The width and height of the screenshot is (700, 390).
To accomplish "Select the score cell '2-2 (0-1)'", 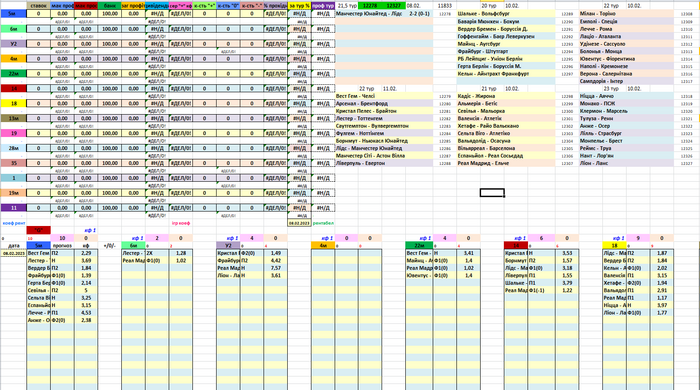I will click(419, 14).
